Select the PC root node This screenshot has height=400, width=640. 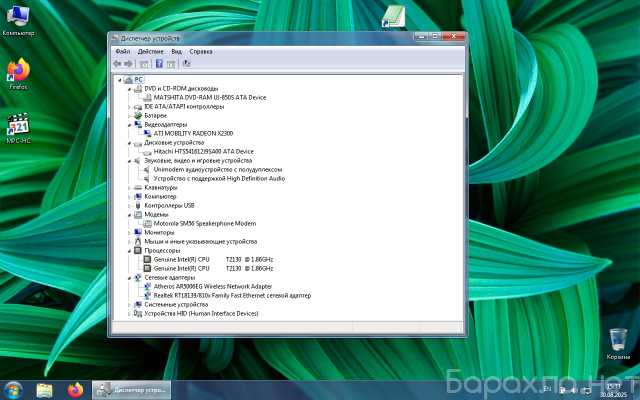pos(138,80)
